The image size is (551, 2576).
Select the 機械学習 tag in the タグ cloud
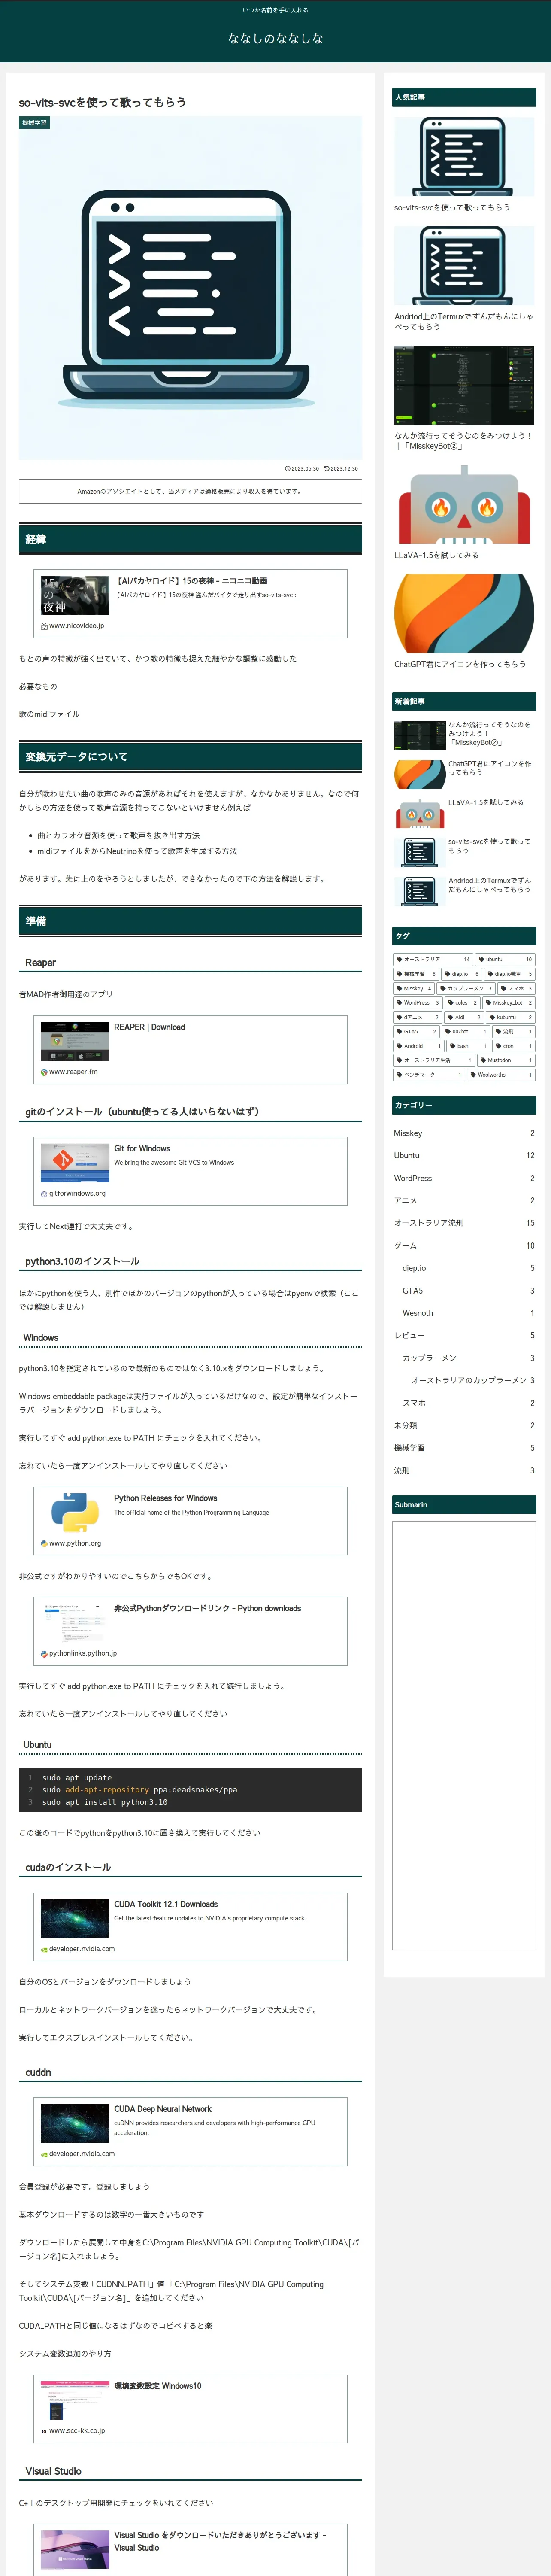[x=416, y=974]
